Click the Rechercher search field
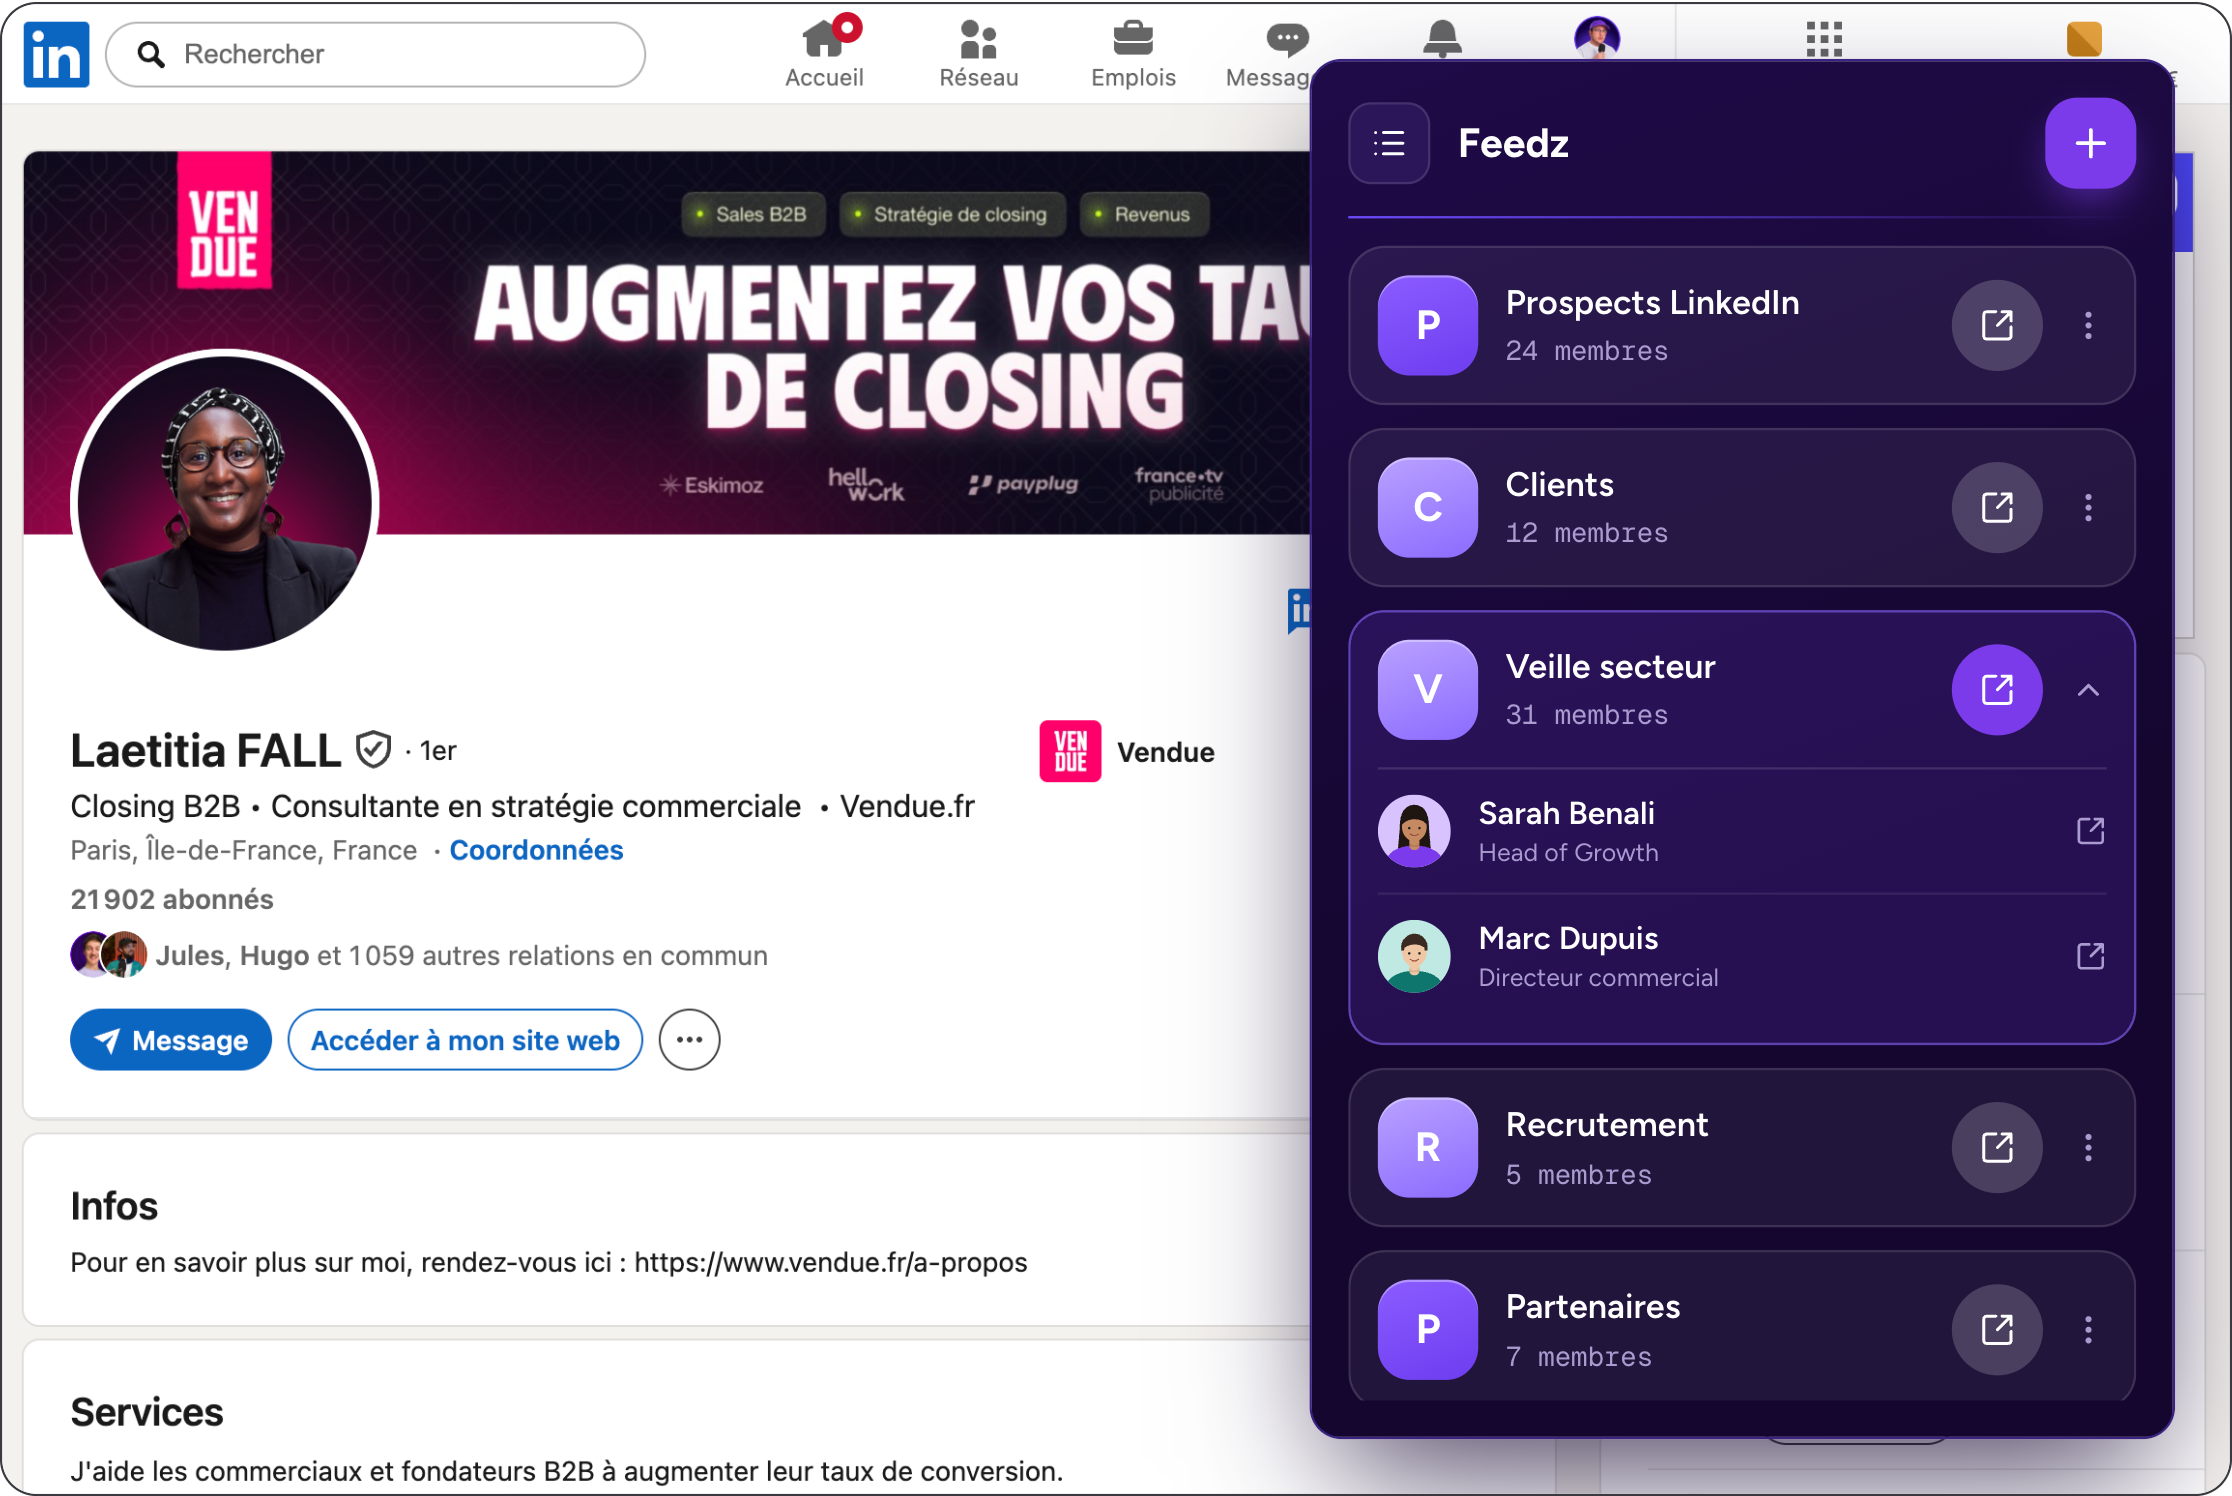Viewport: 2232px width, 1496px height. [x=375, y=54]
